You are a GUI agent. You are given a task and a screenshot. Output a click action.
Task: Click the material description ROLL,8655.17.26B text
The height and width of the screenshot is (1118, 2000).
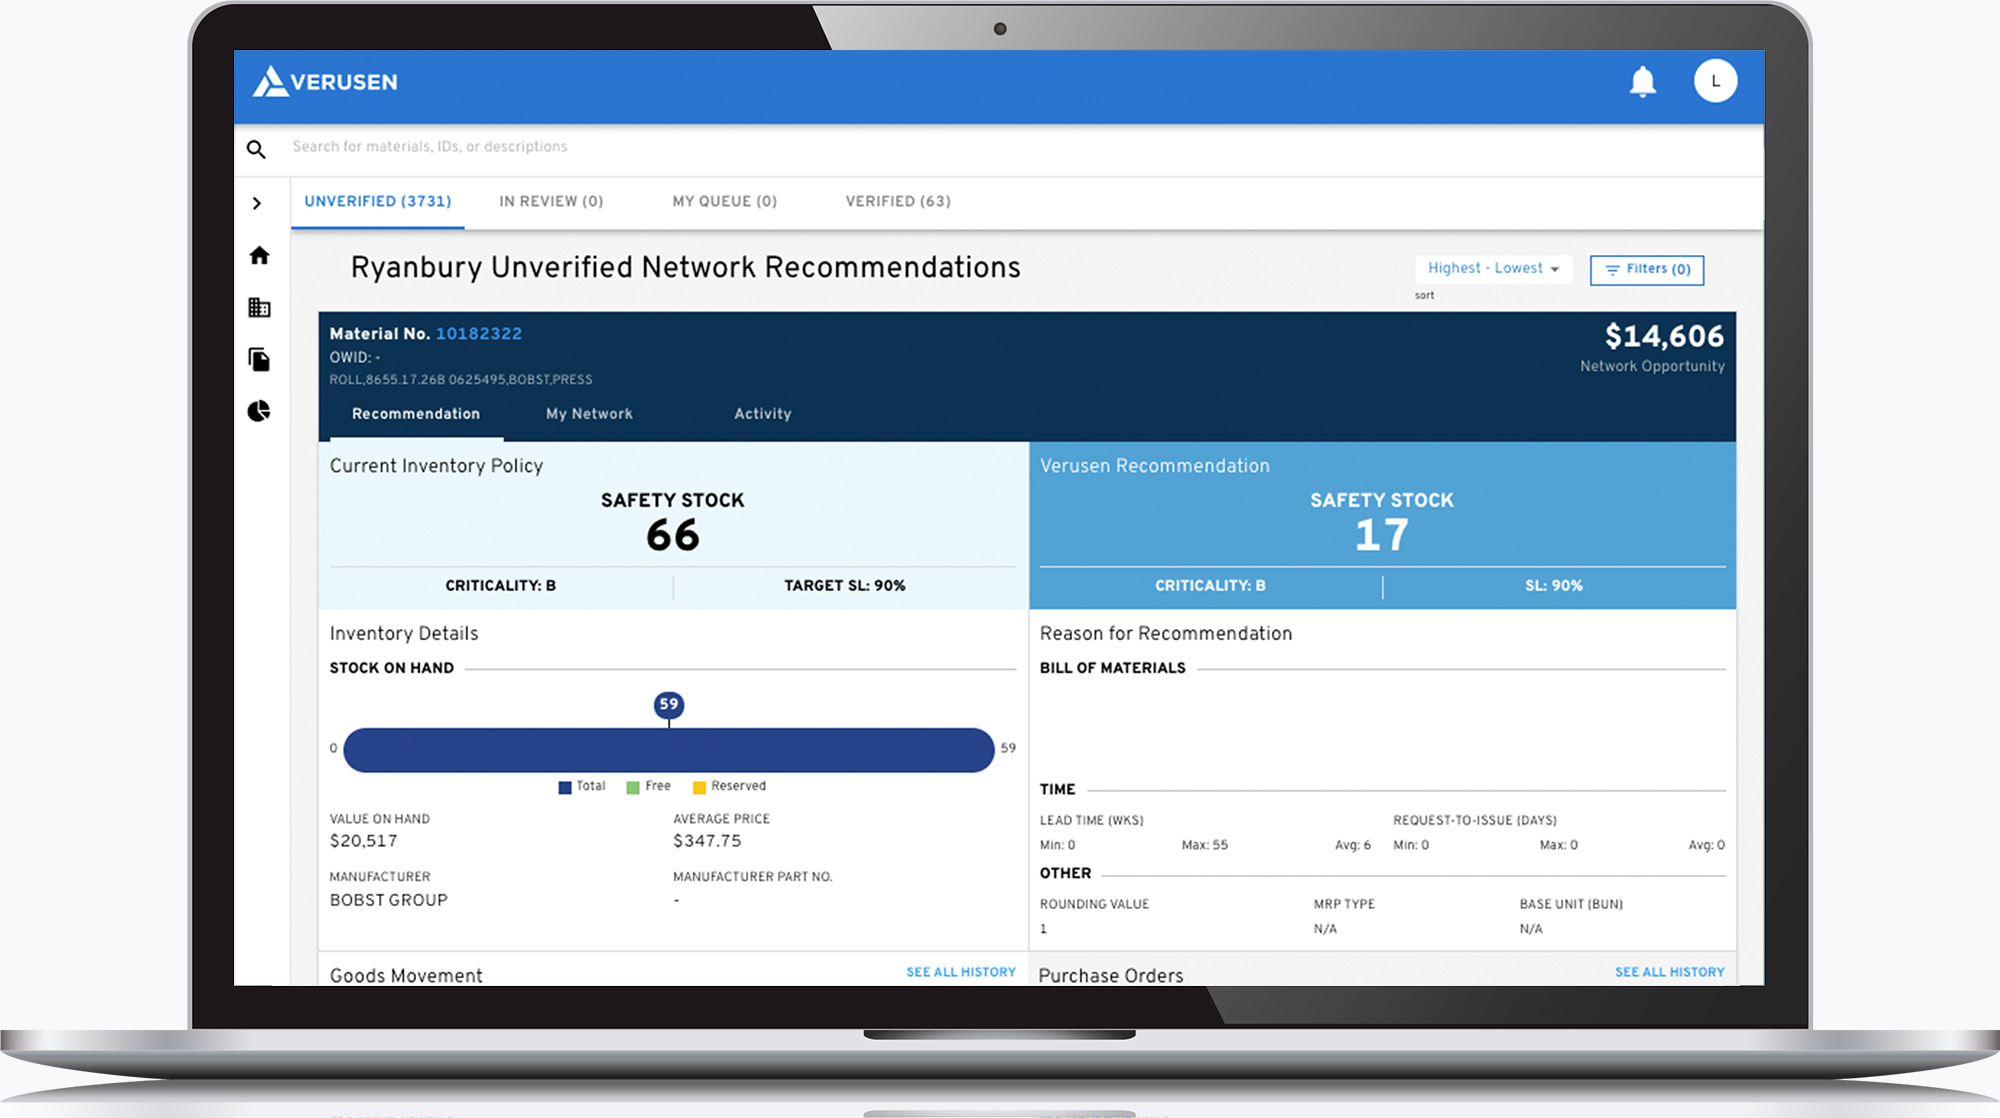coord(461,380)
